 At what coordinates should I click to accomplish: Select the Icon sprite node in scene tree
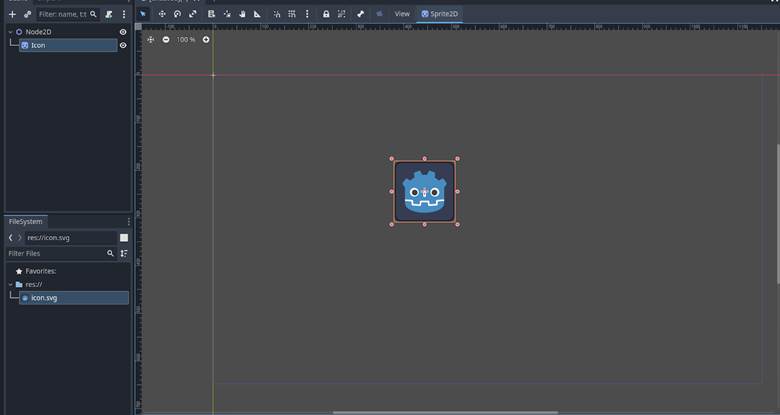click(x=68, y=45)
